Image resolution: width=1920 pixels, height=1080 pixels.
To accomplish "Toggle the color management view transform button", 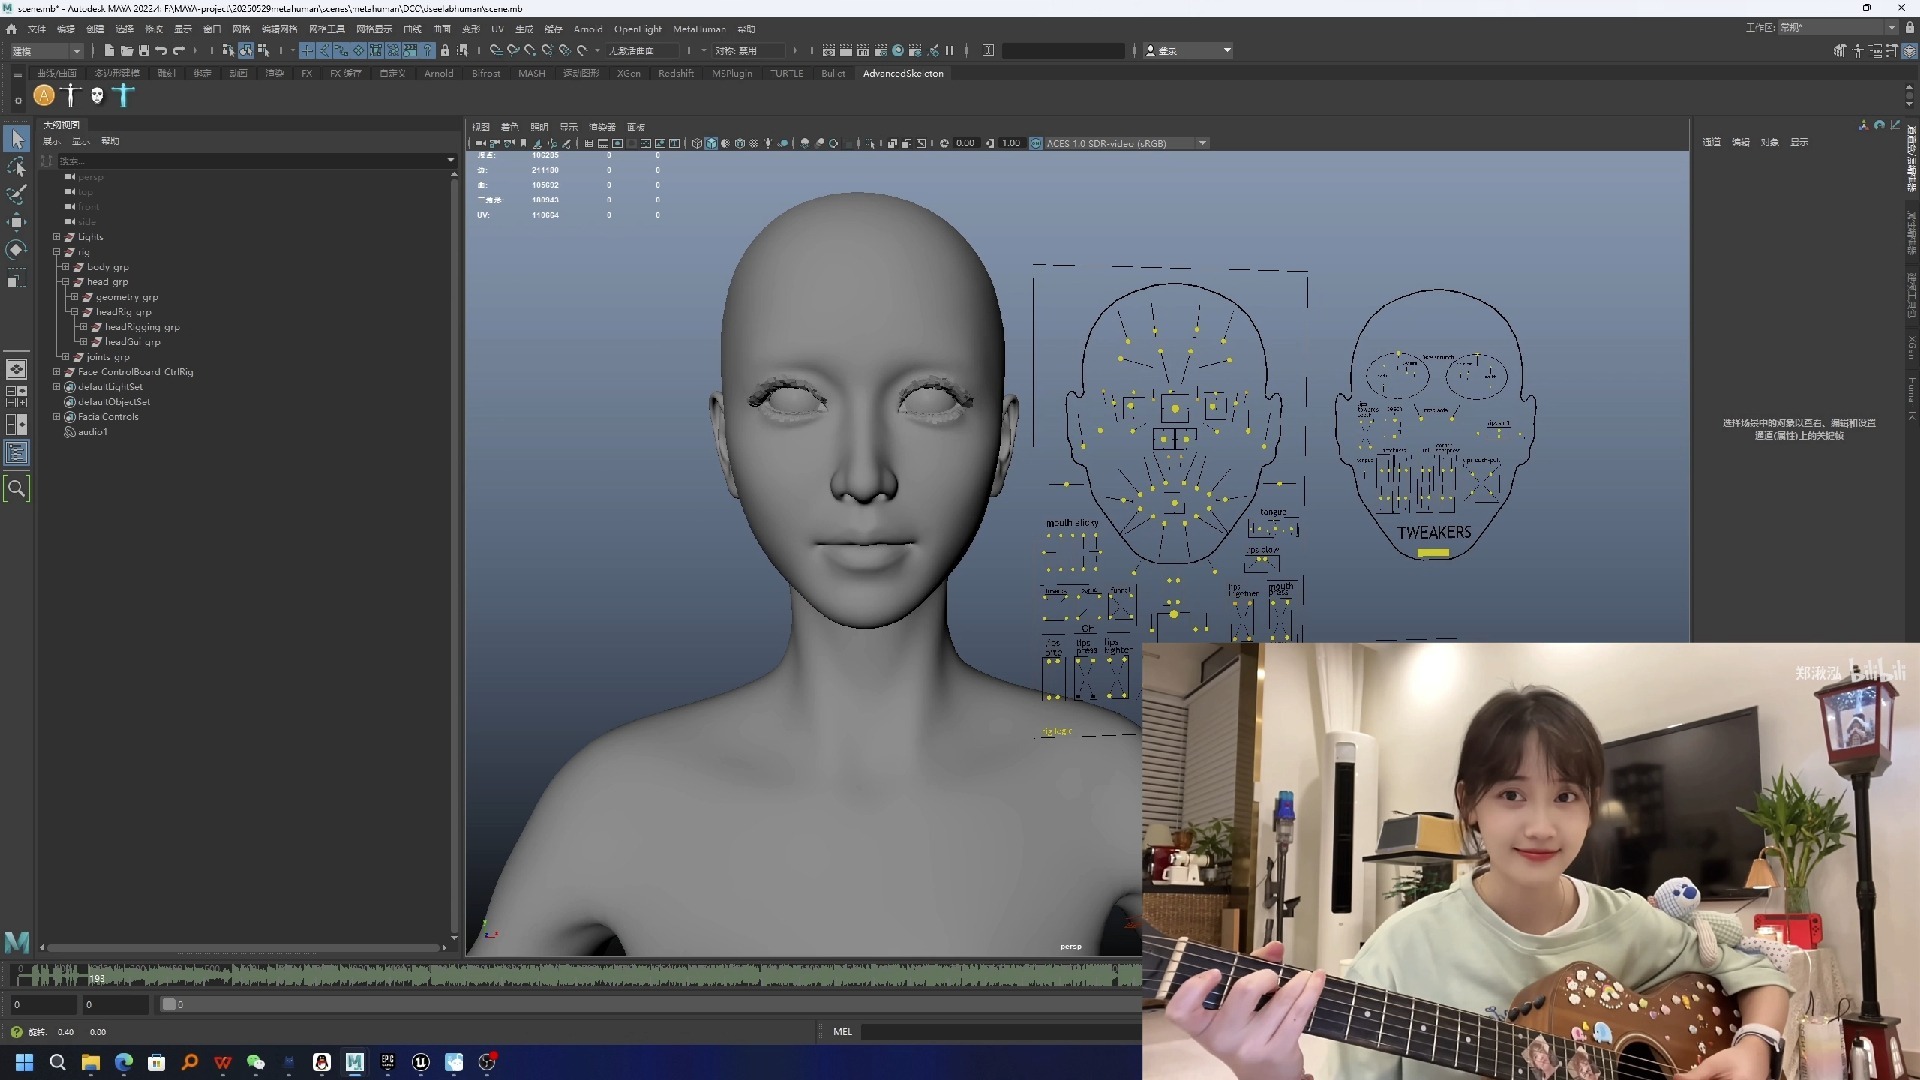I will point(1036,143).
